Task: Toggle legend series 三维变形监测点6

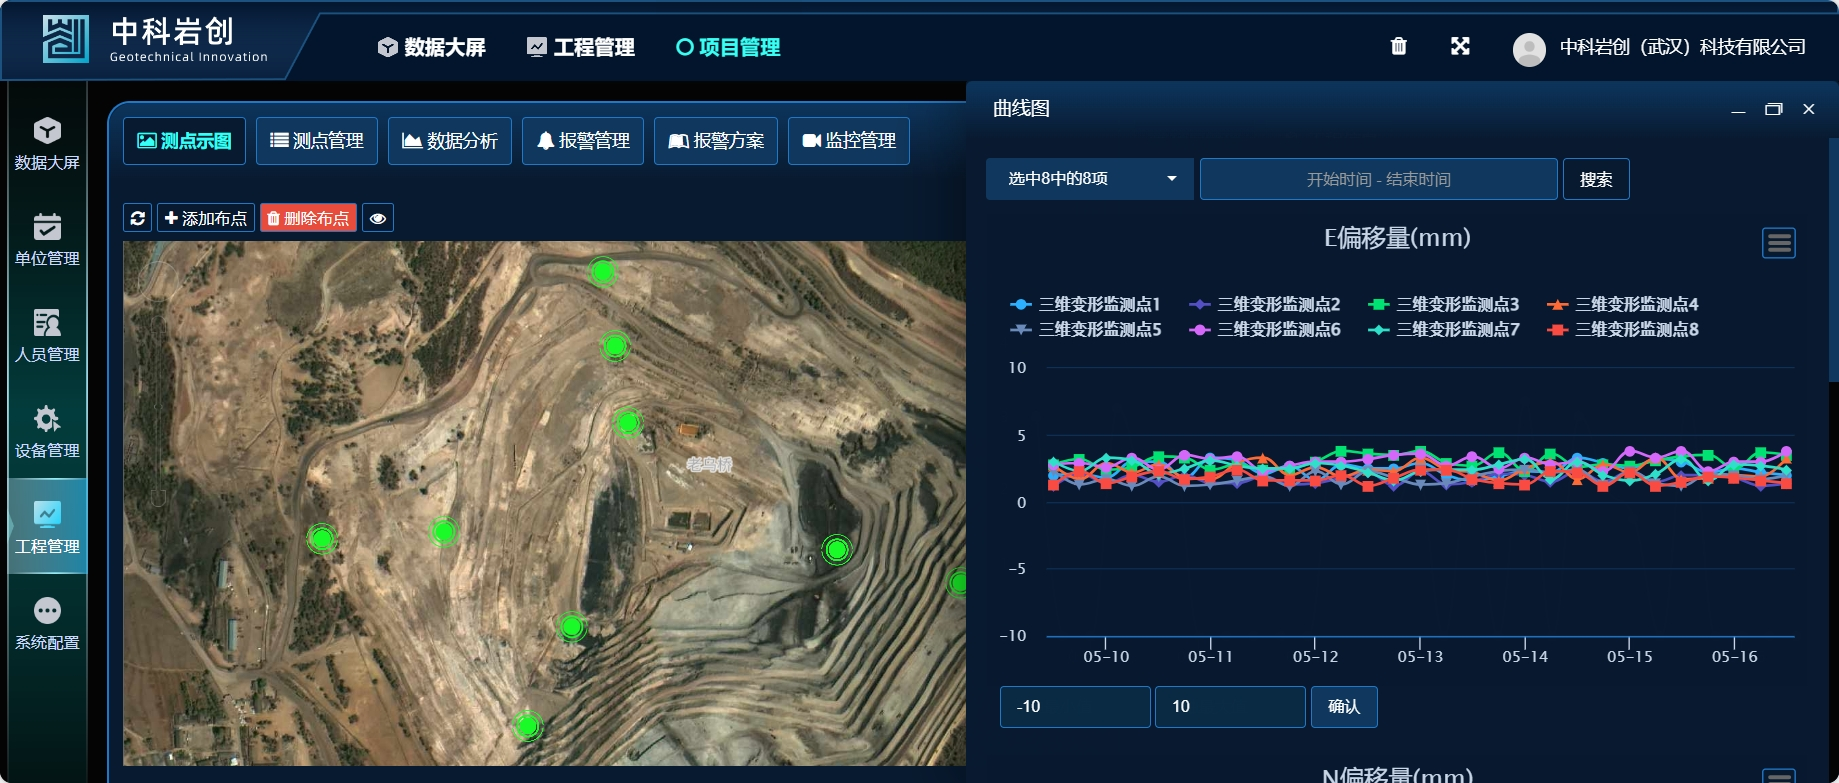Action: [x=1265, y=329]
